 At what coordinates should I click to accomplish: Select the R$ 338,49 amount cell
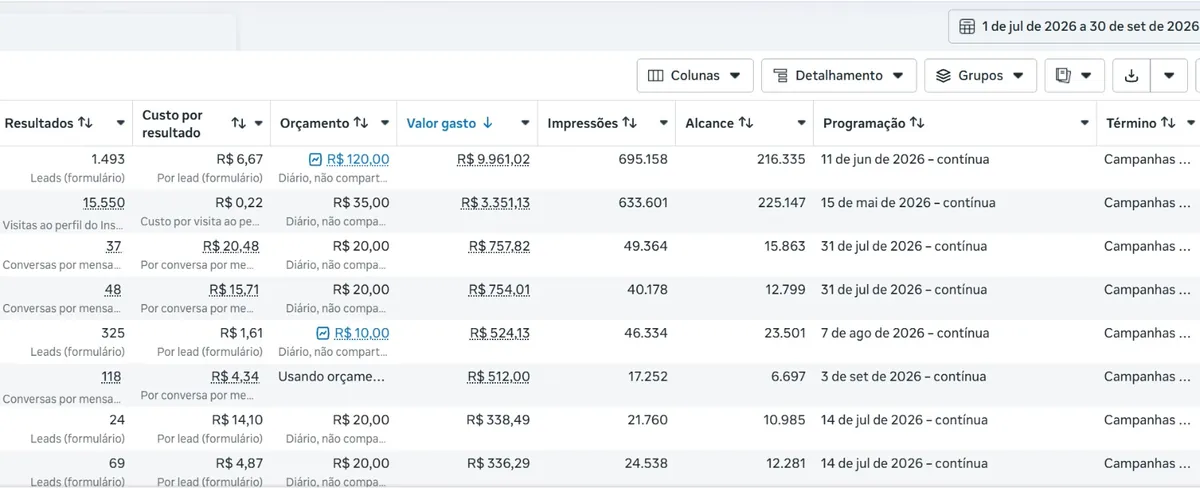[x=498, y=420]
